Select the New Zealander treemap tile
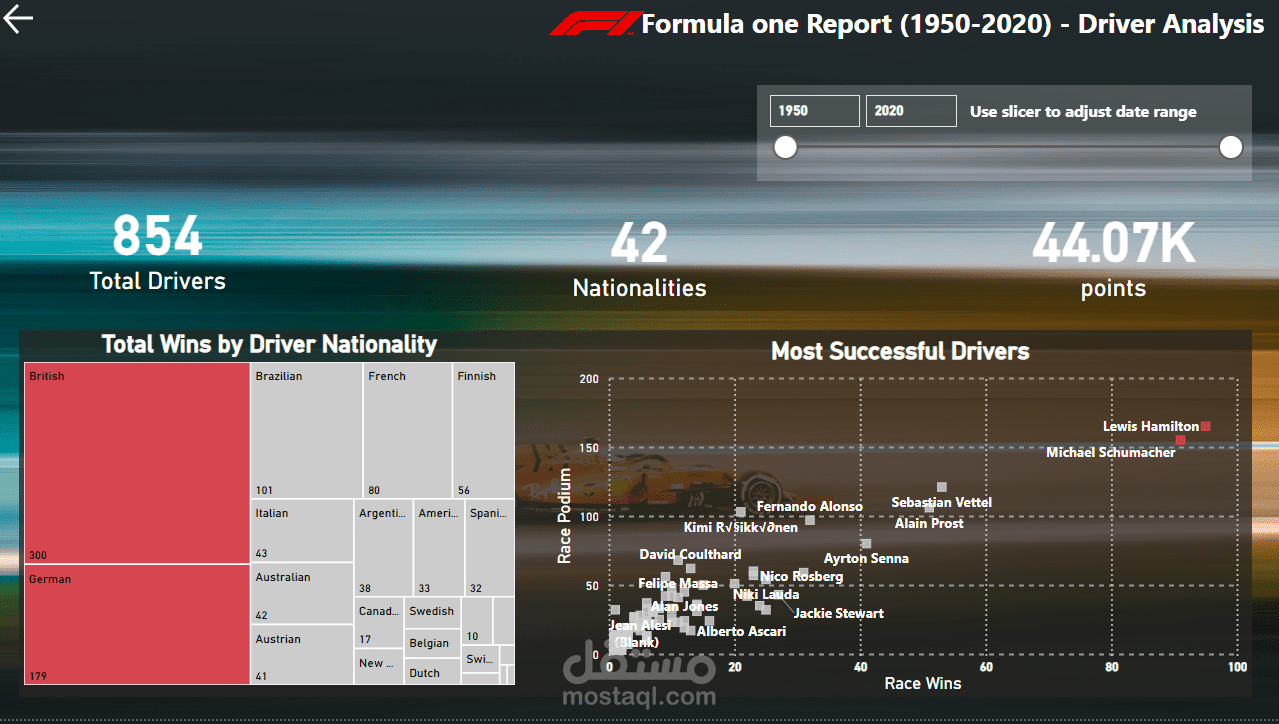This screenshot has width=1279, height=724. [x=379, y=667]
